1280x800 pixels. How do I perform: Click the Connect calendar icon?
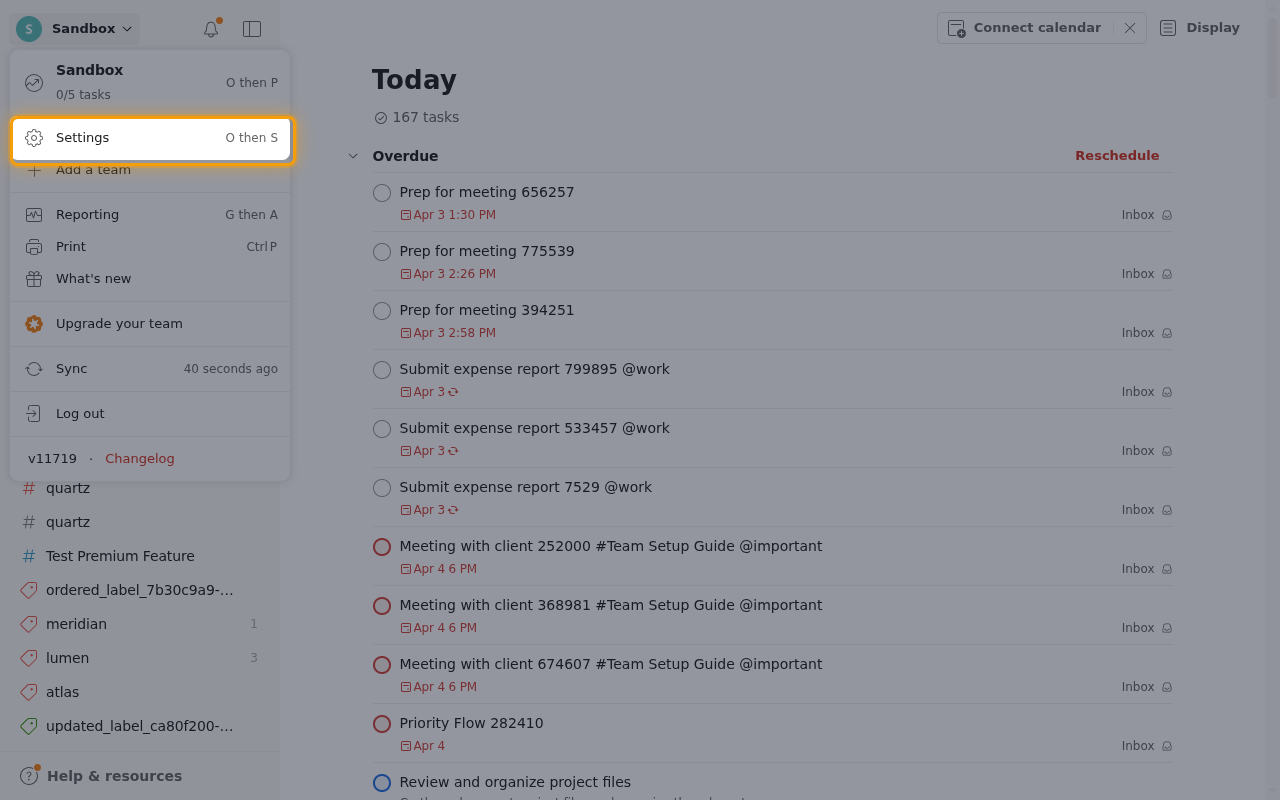point(957,28)
